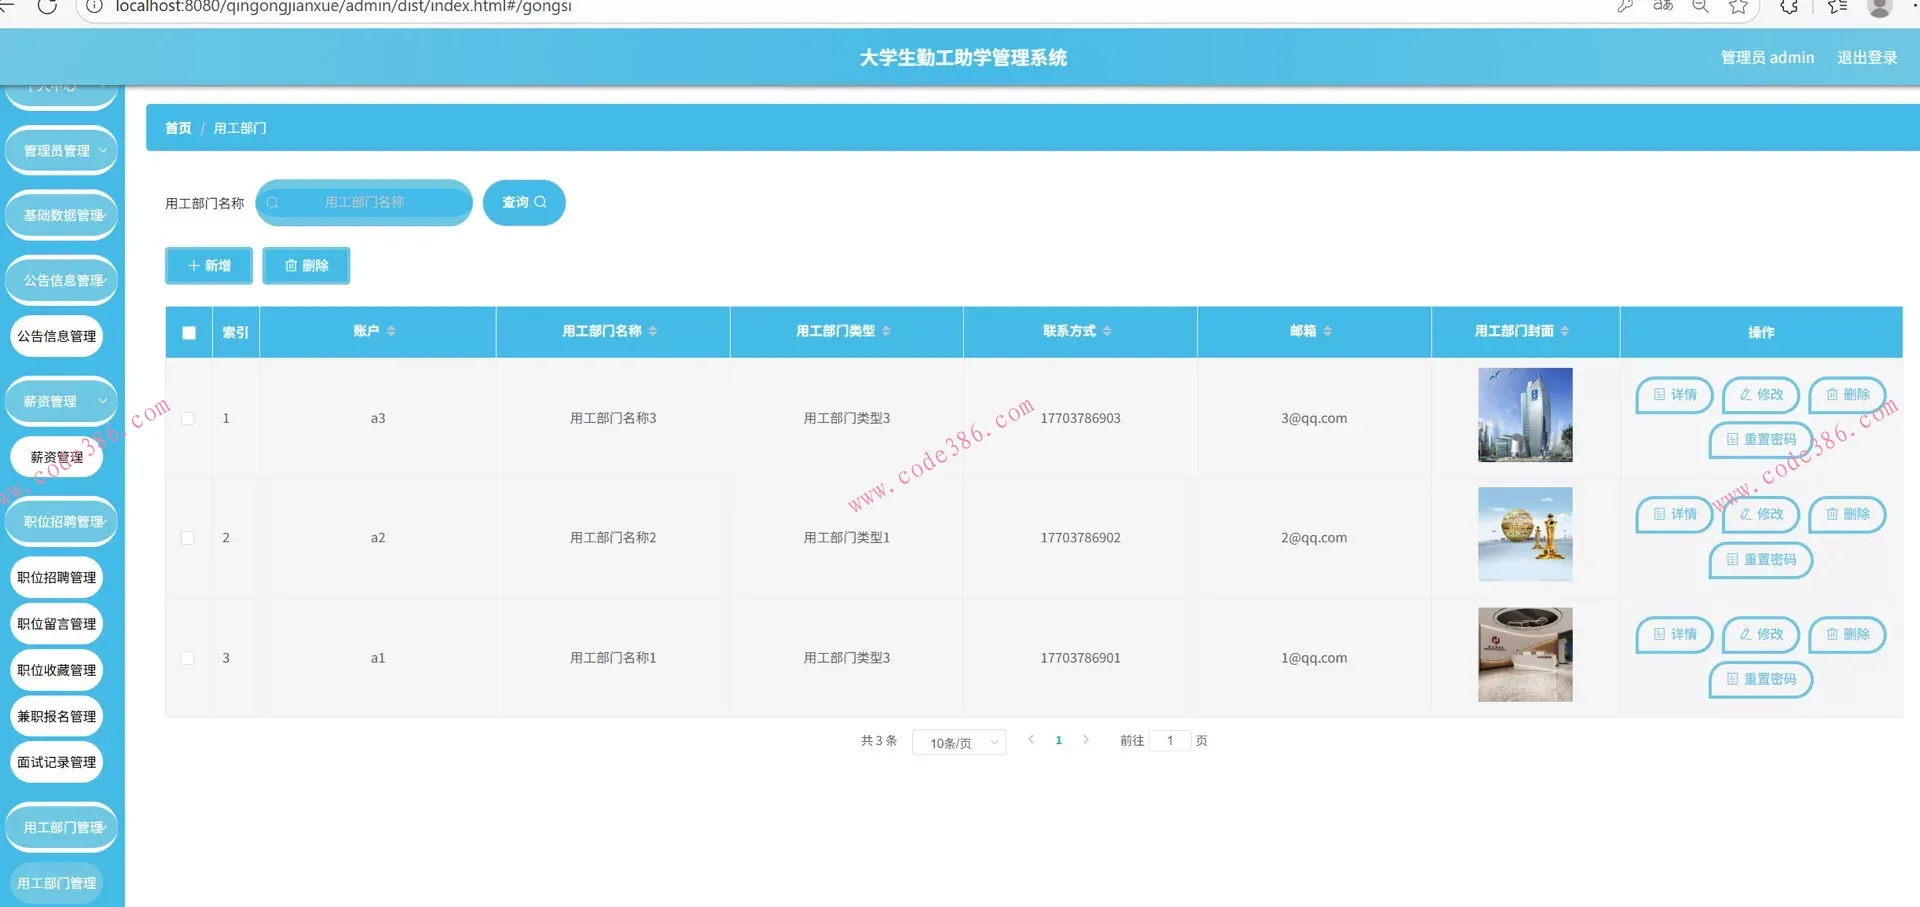Open the globe cover image for a2

click(1525, 534)
